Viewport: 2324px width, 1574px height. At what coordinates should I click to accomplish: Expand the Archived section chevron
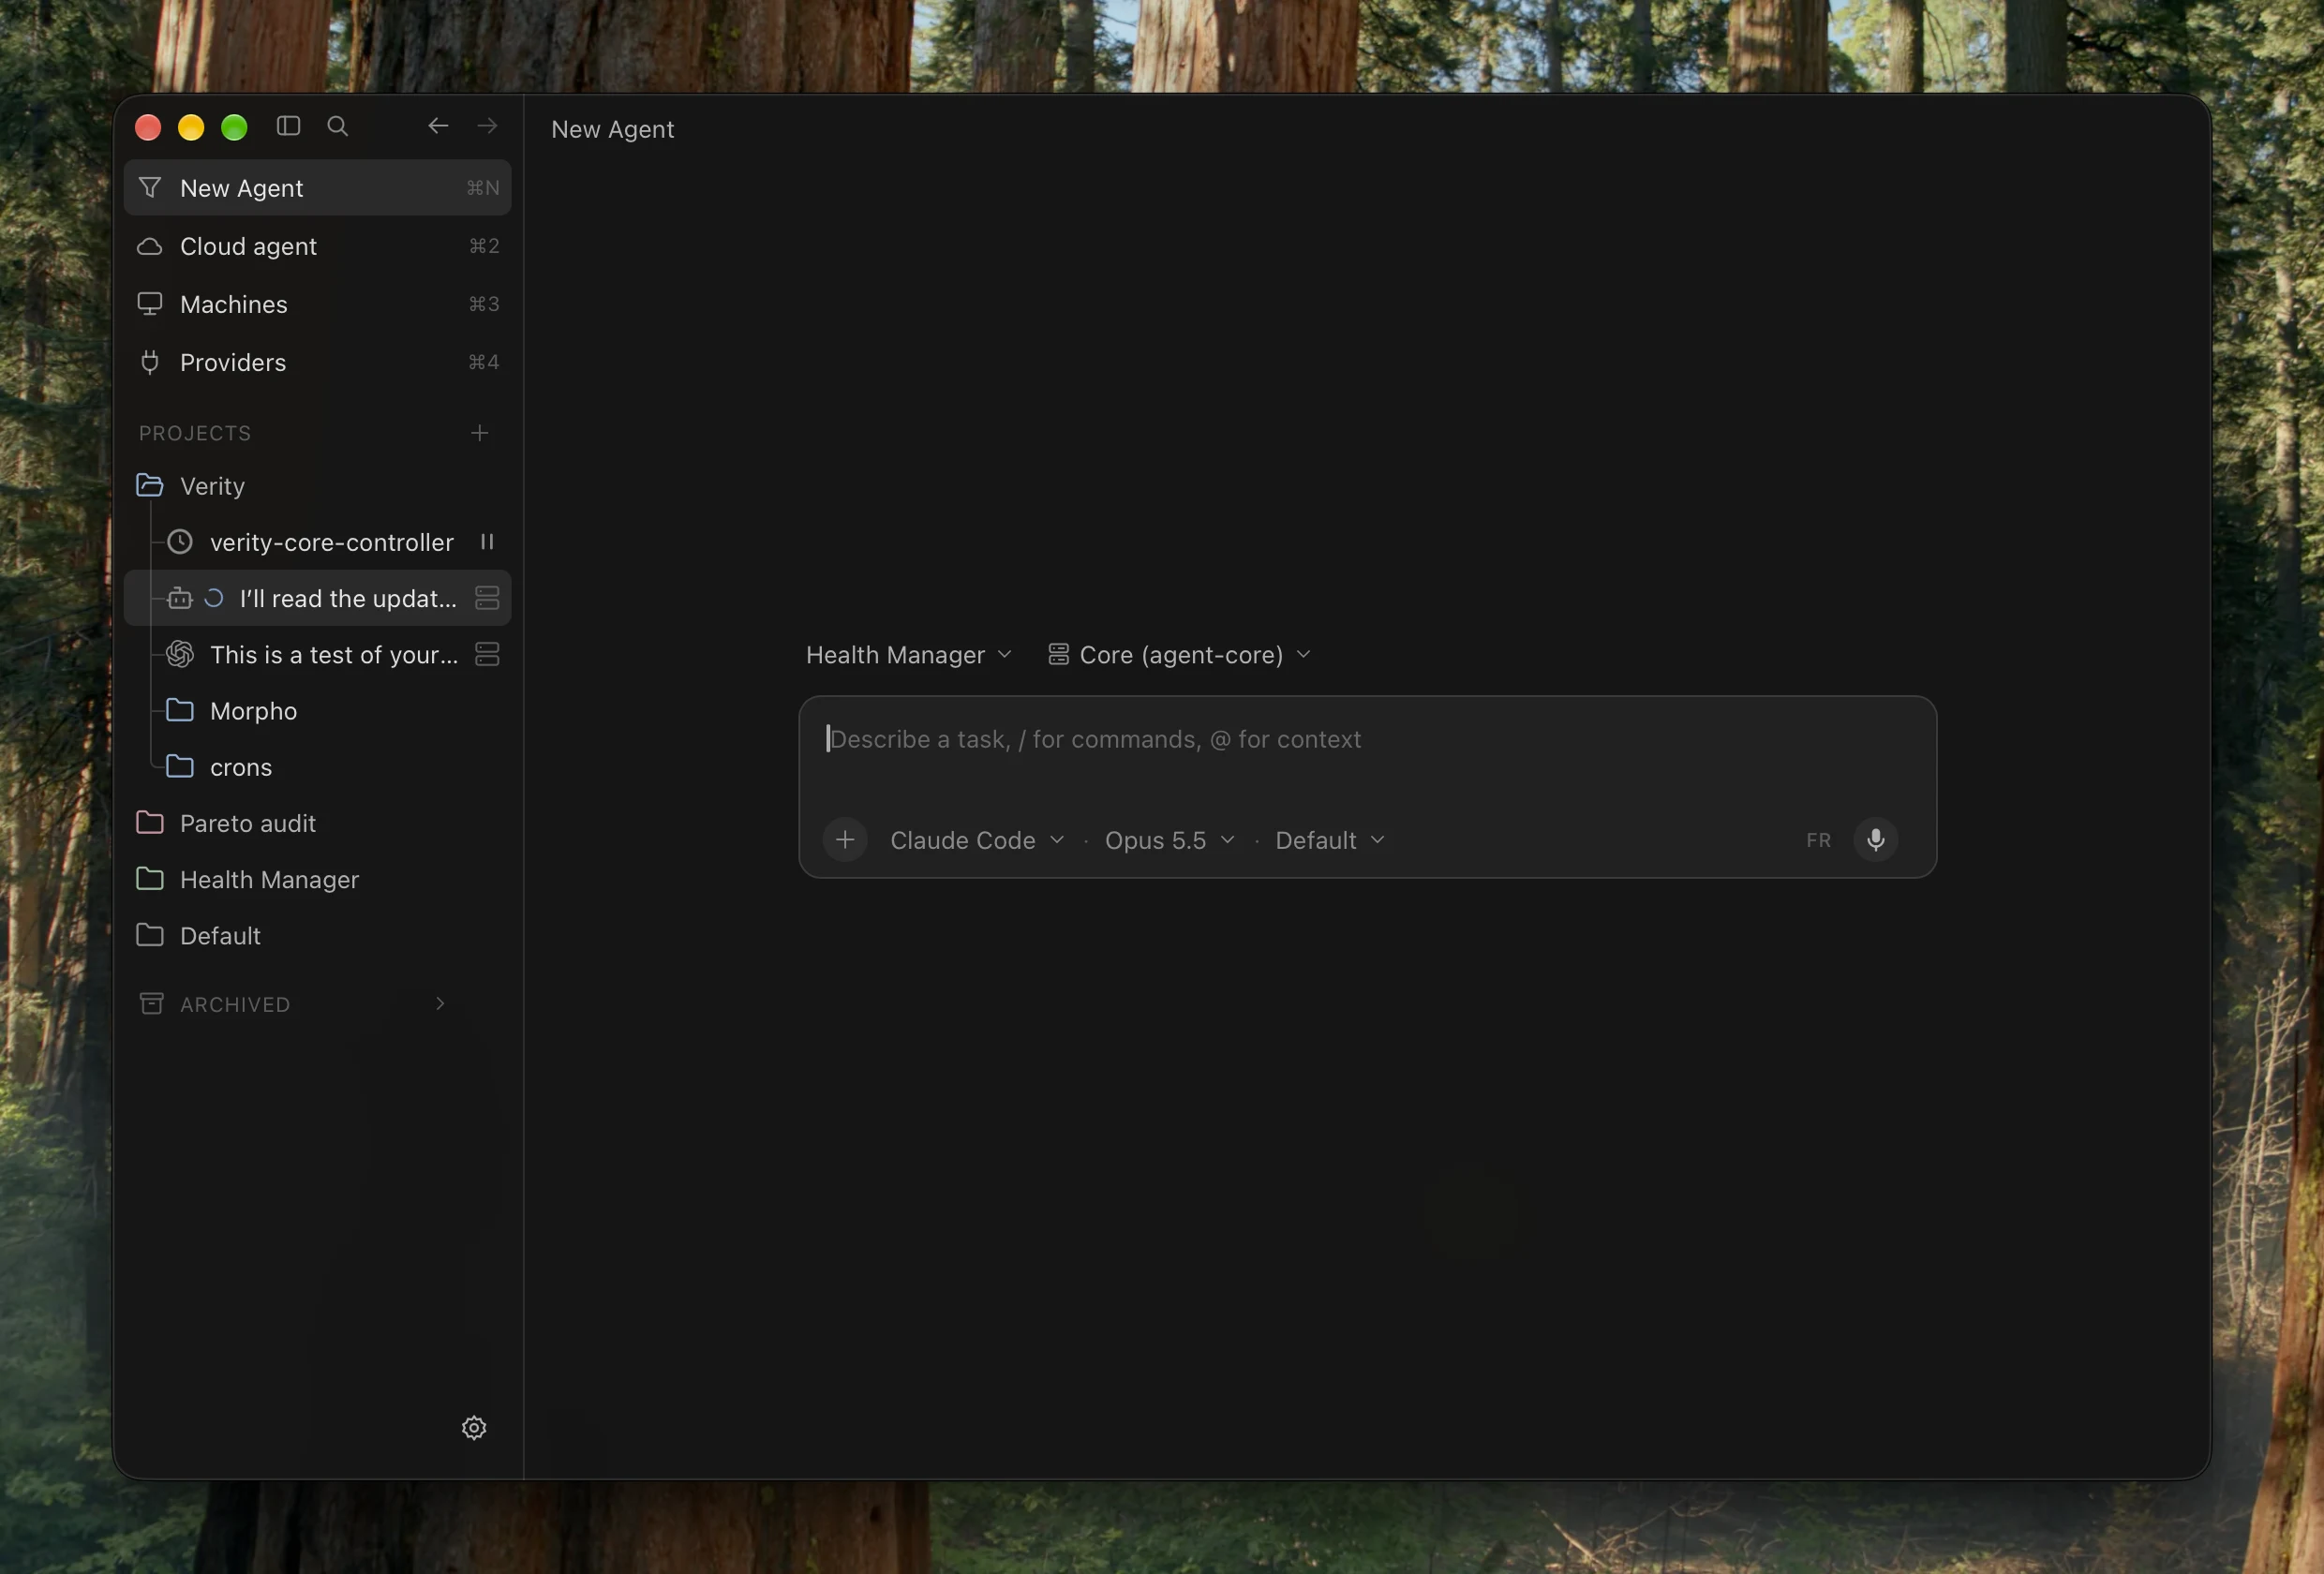pos(440,1004)
